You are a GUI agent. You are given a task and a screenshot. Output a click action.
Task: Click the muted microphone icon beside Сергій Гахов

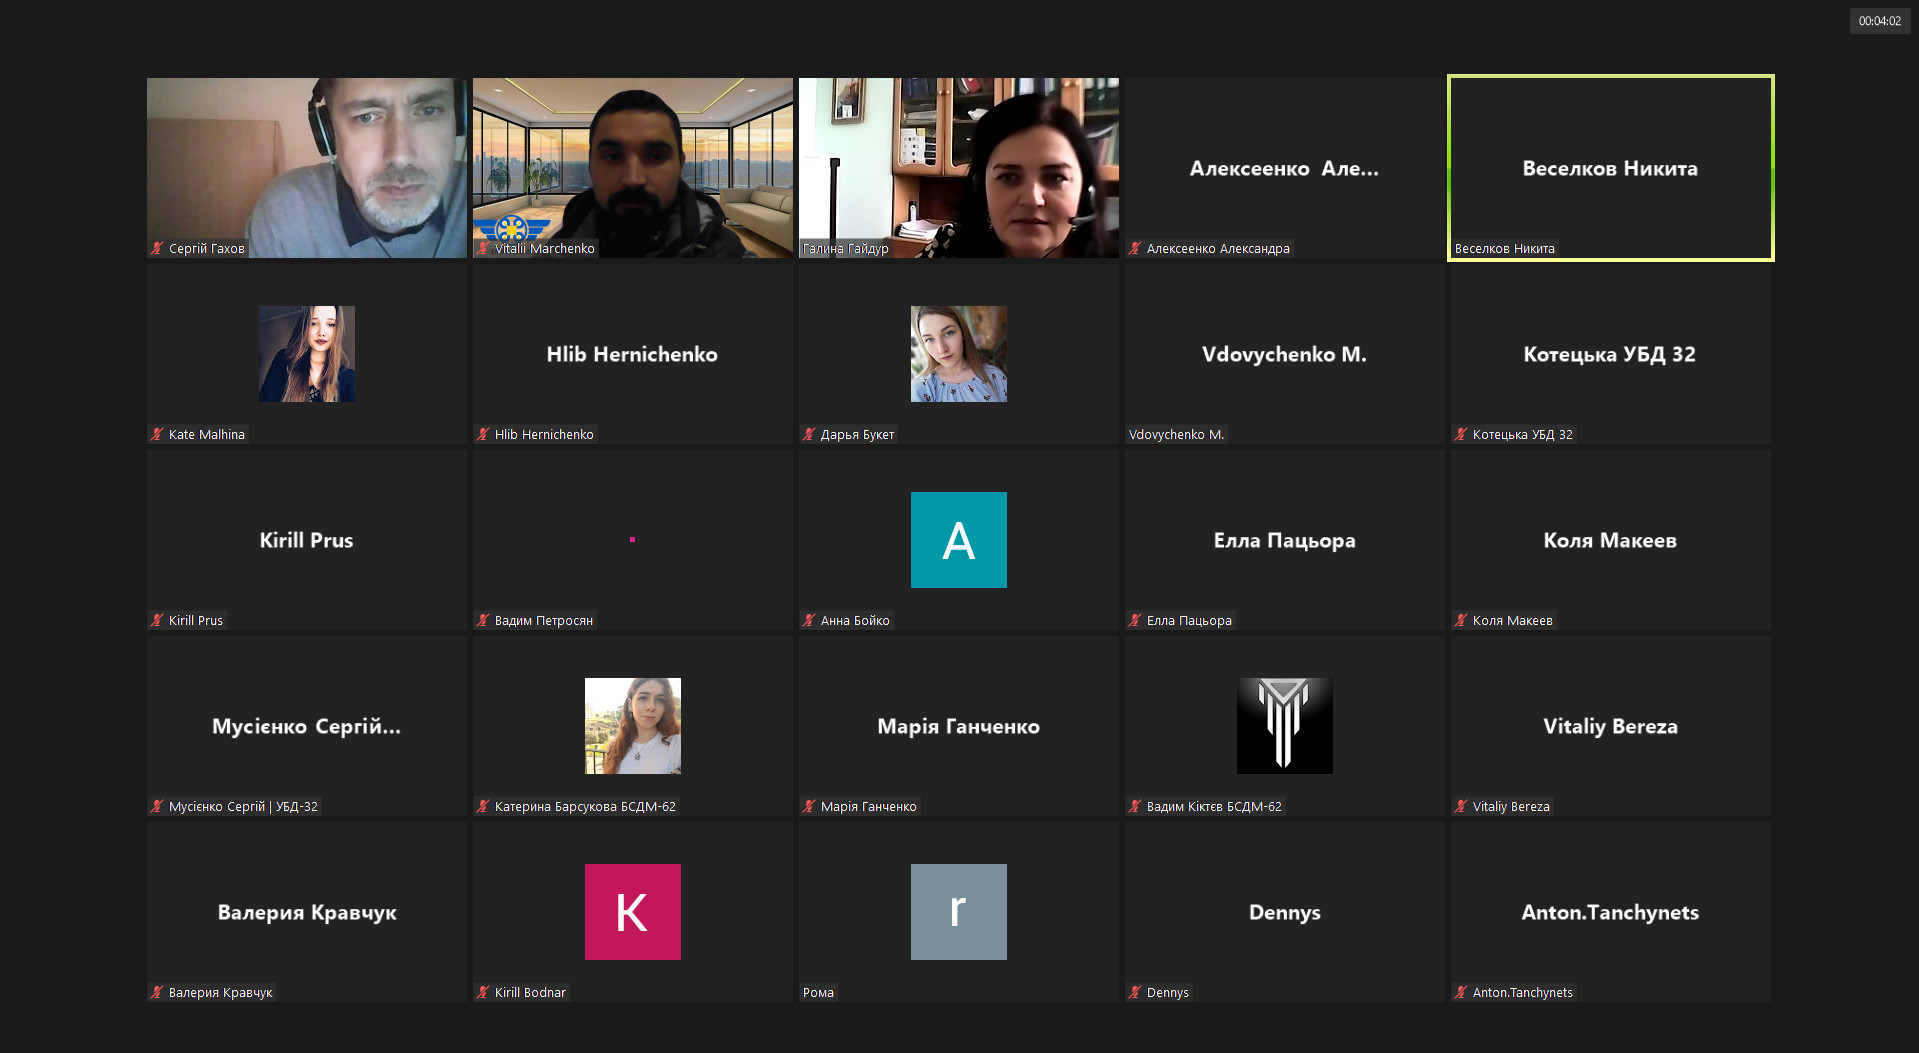tap(157, 248)
